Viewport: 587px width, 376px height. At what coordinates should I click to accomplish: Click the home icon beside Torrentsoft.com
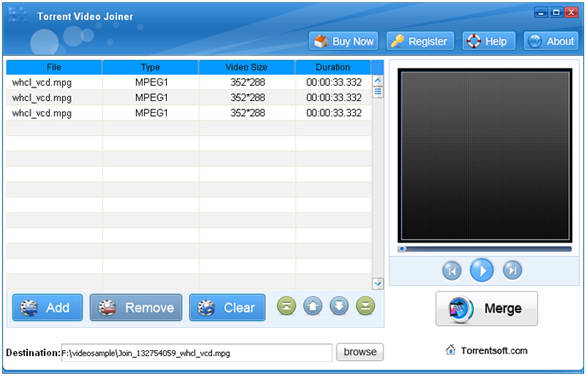click(x=451, y=350)
